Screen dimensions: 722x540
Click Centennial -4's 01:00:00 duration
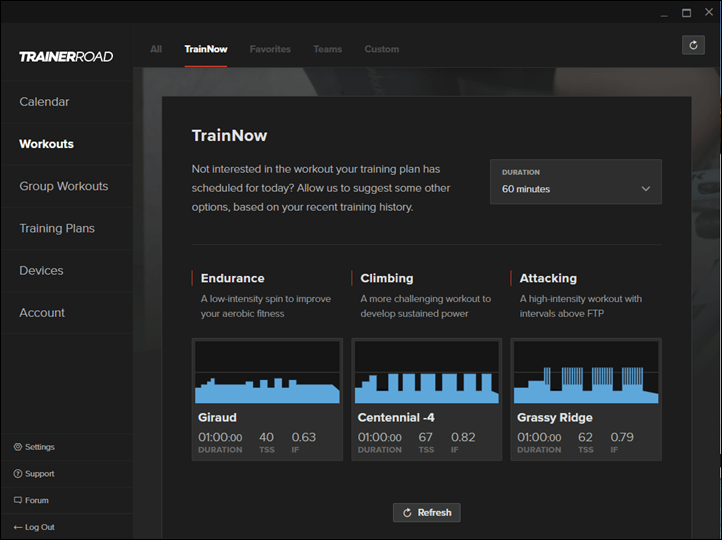380,437
